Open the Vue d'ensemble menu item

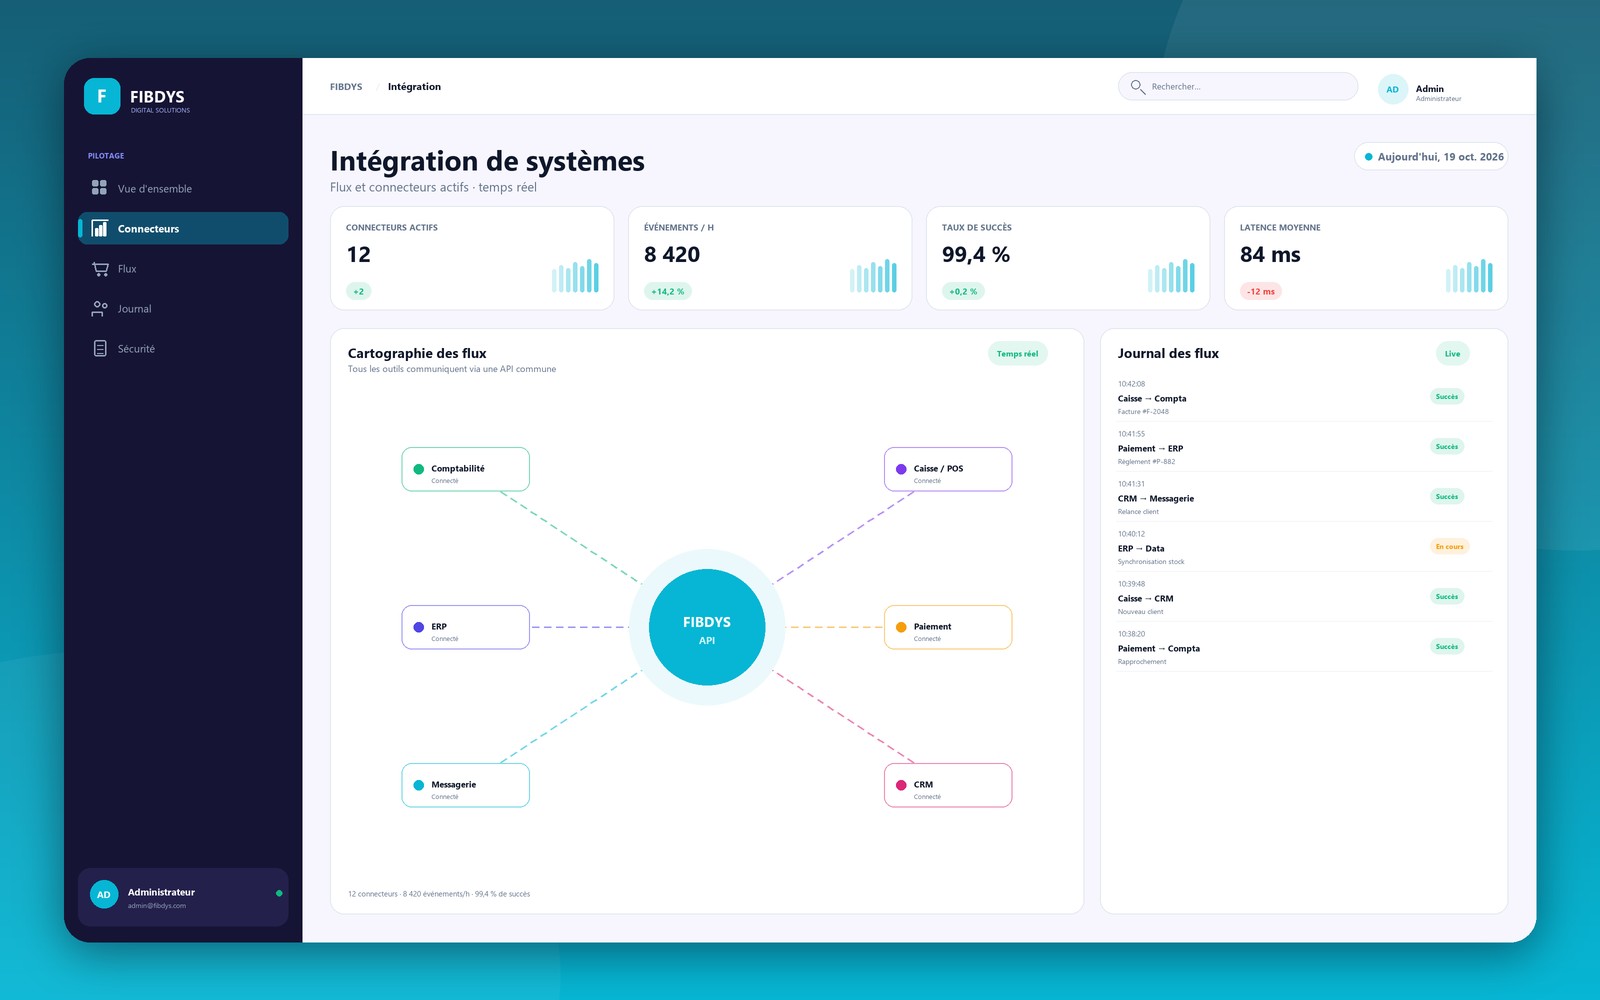pyautogui.click(x=183, y=188)
